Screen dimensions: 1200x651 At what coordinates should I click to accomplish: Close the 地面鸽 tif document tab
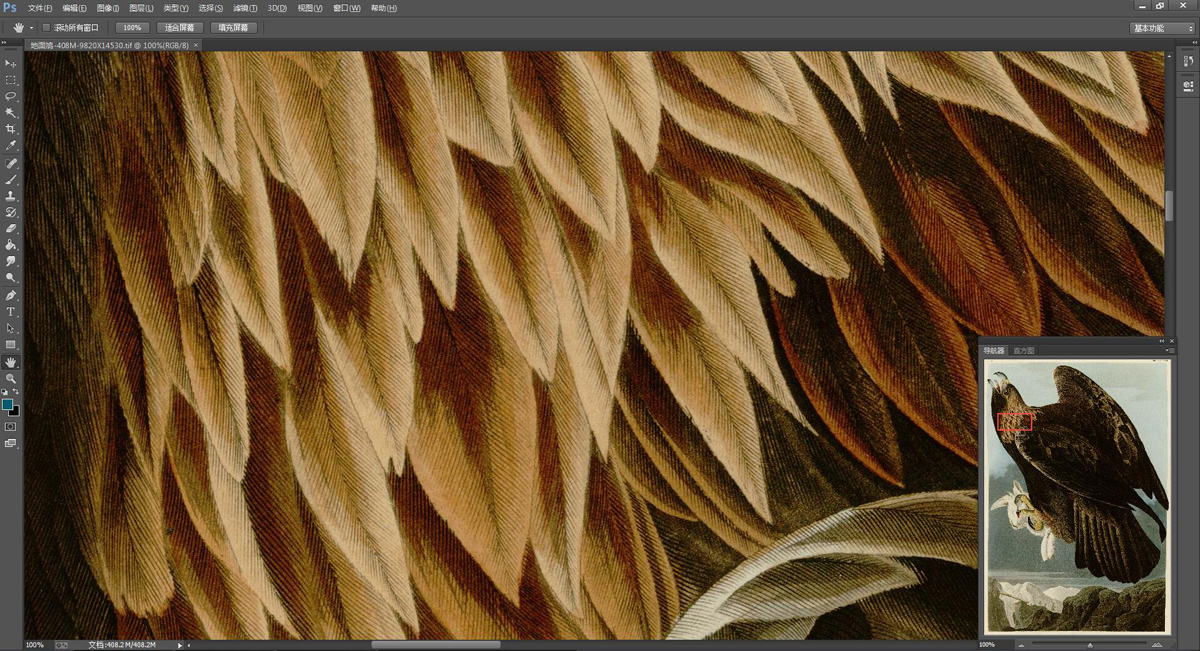(196, 45)
